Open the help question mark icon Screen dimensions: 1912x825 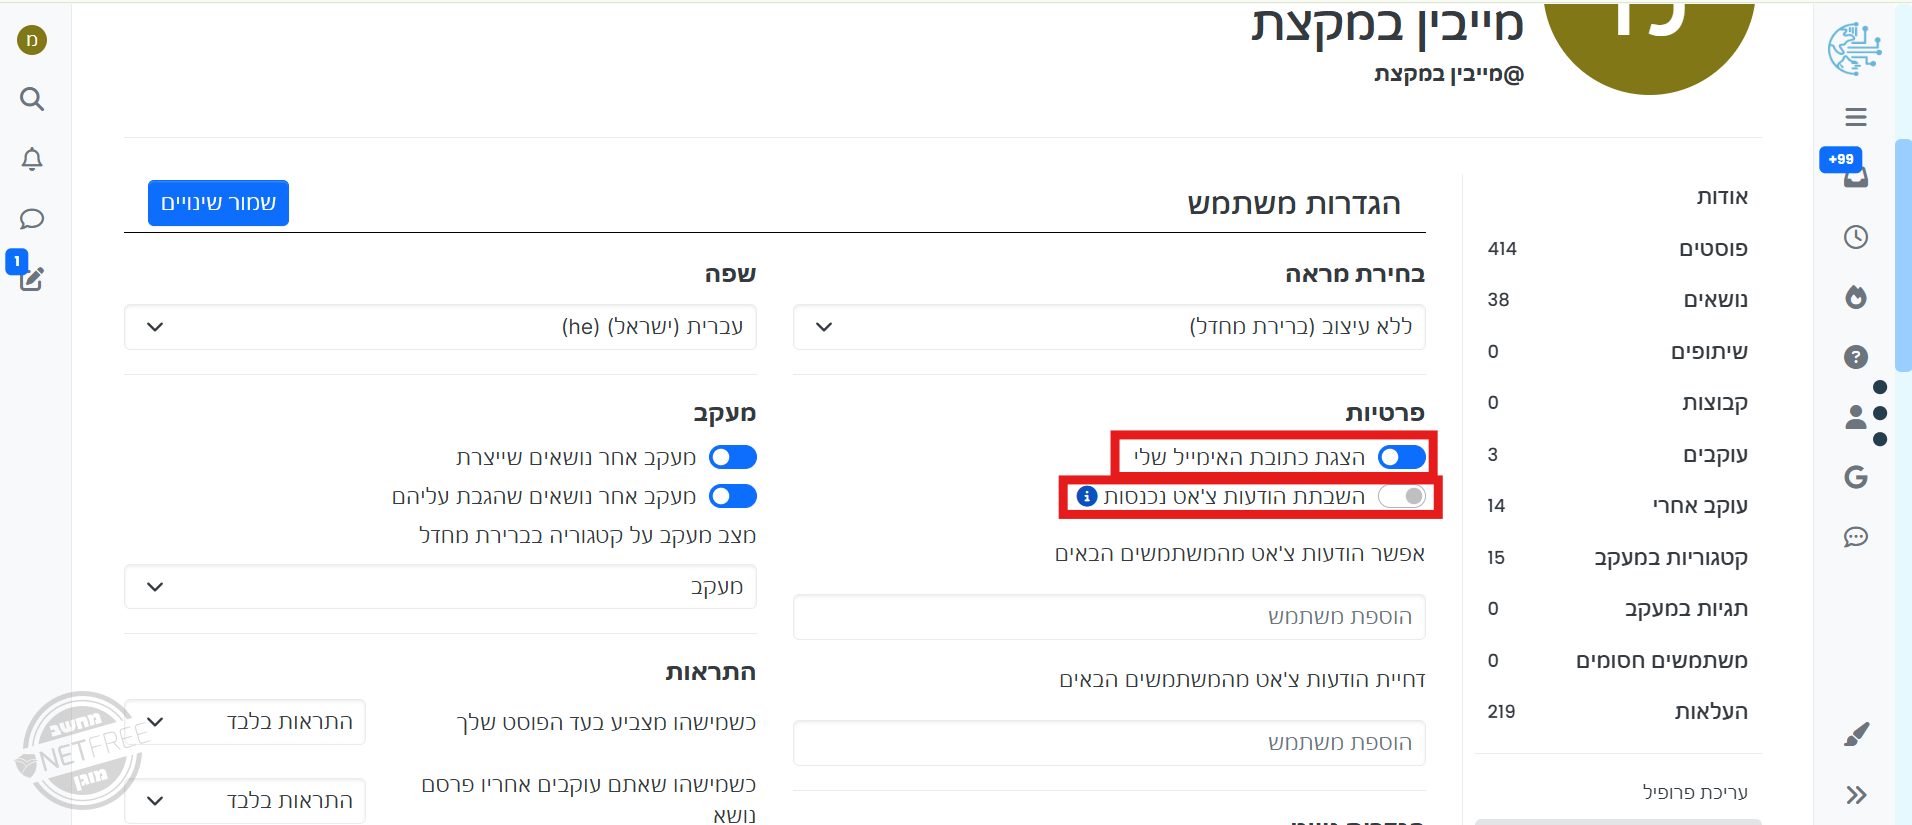pyautogui.click(x=1856, y=357)
